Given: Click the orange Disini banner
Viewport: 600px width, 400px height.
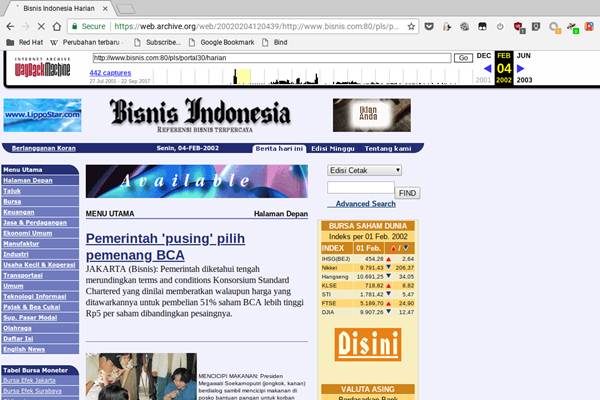Looking at the screenshot, I should [x=368, y=344].
